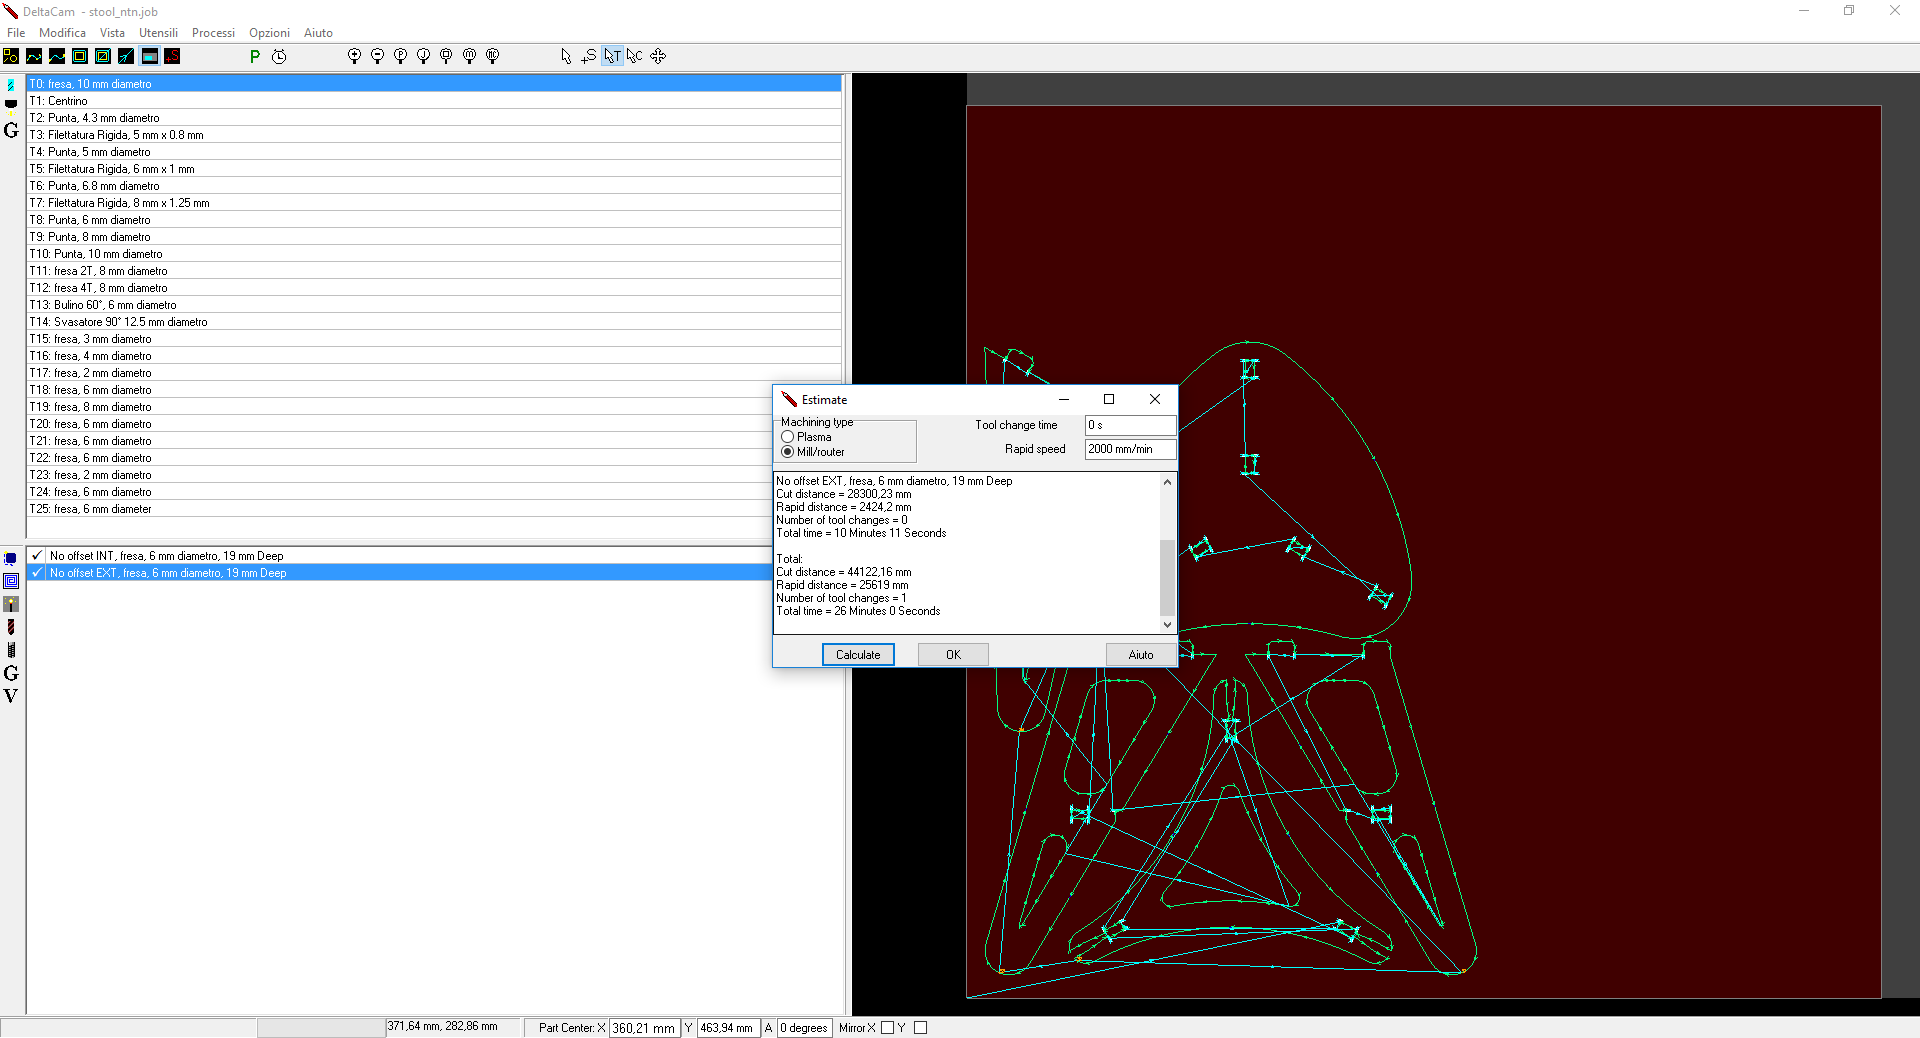Screen dimensions: 1920x1038
Task: Open the Utensili menu
Action: [x=158, y=33]
